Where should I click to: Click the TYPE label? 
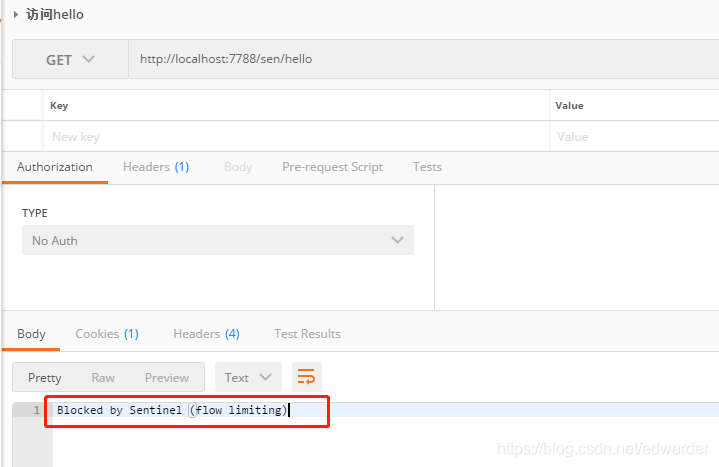coord(35,213)
